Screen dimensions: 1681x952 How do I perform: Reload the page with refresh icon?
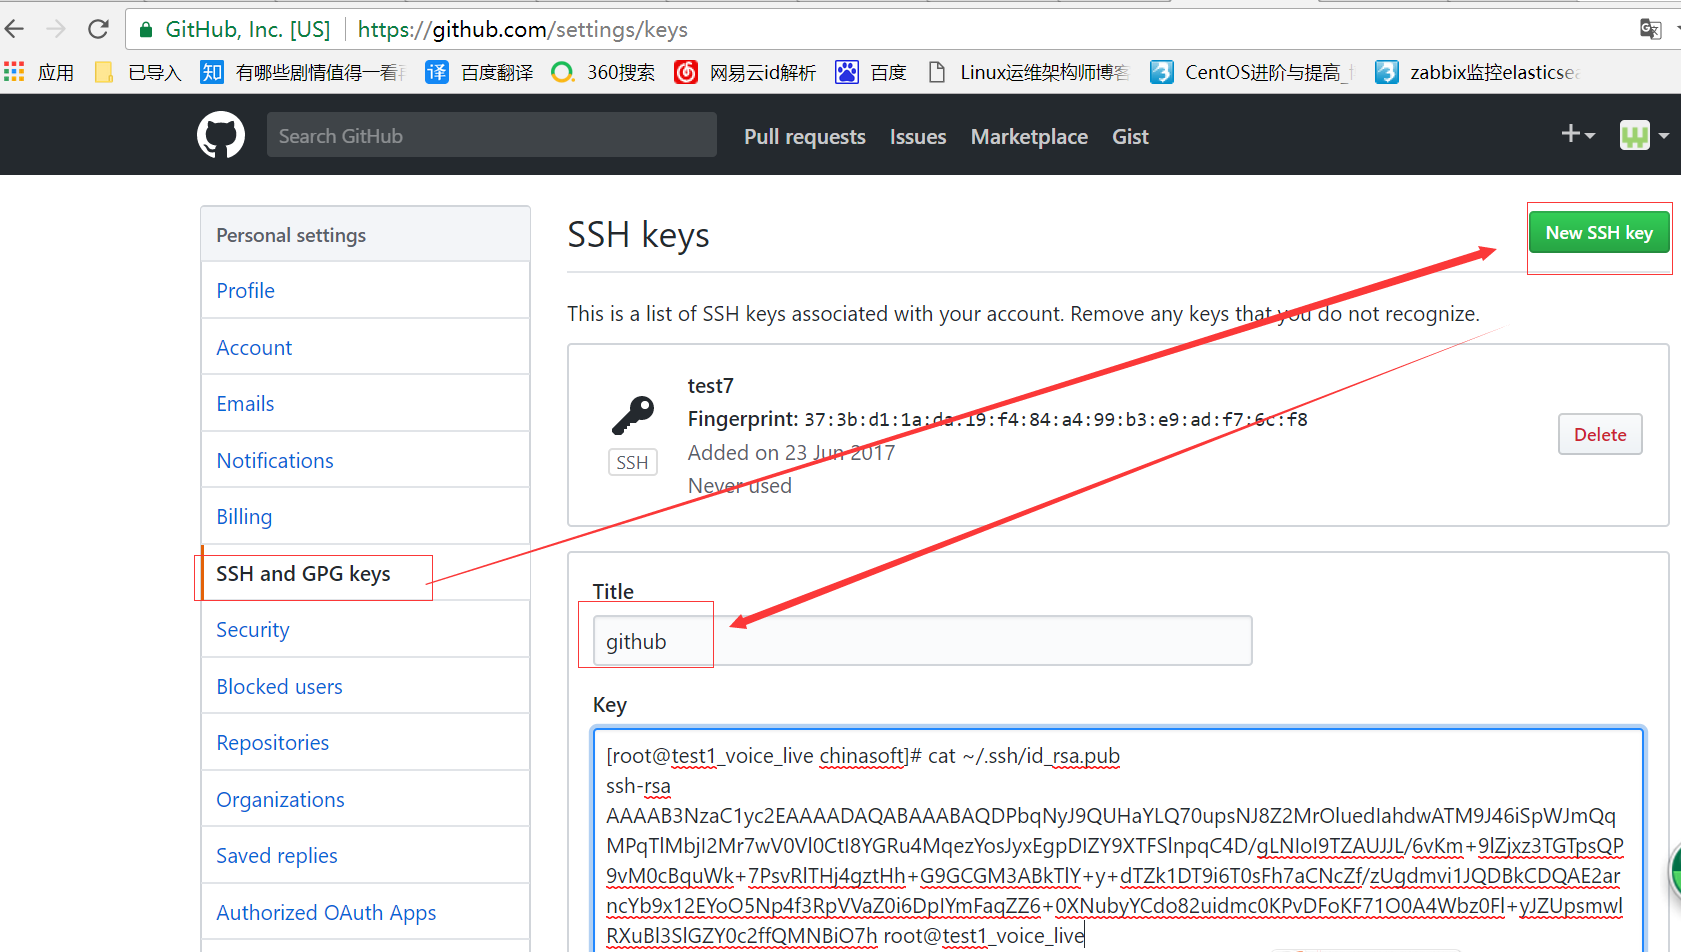click(98, 29)
